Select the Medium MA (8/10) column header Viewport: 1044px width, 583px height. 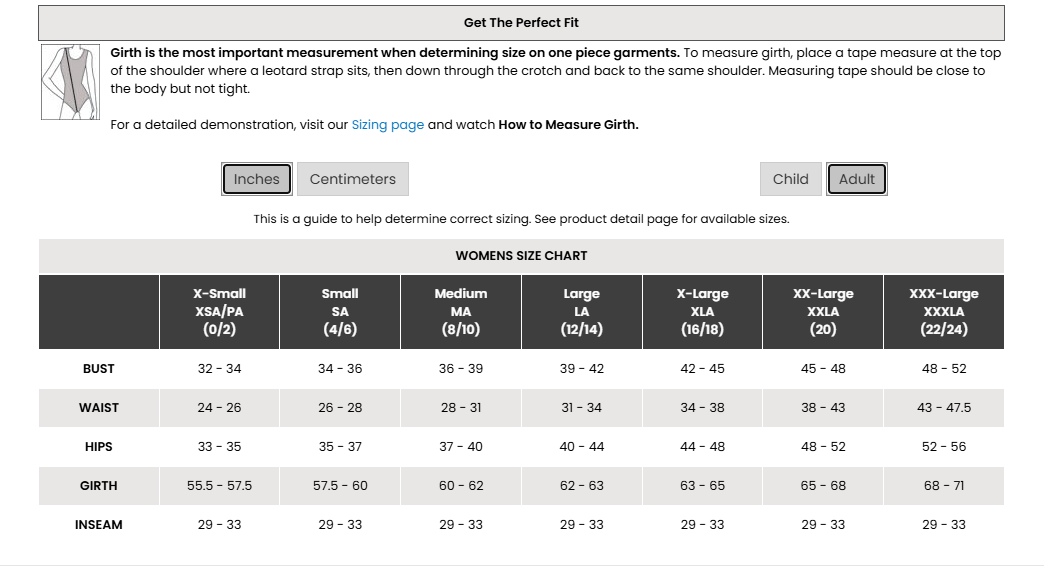pos(461,312)
